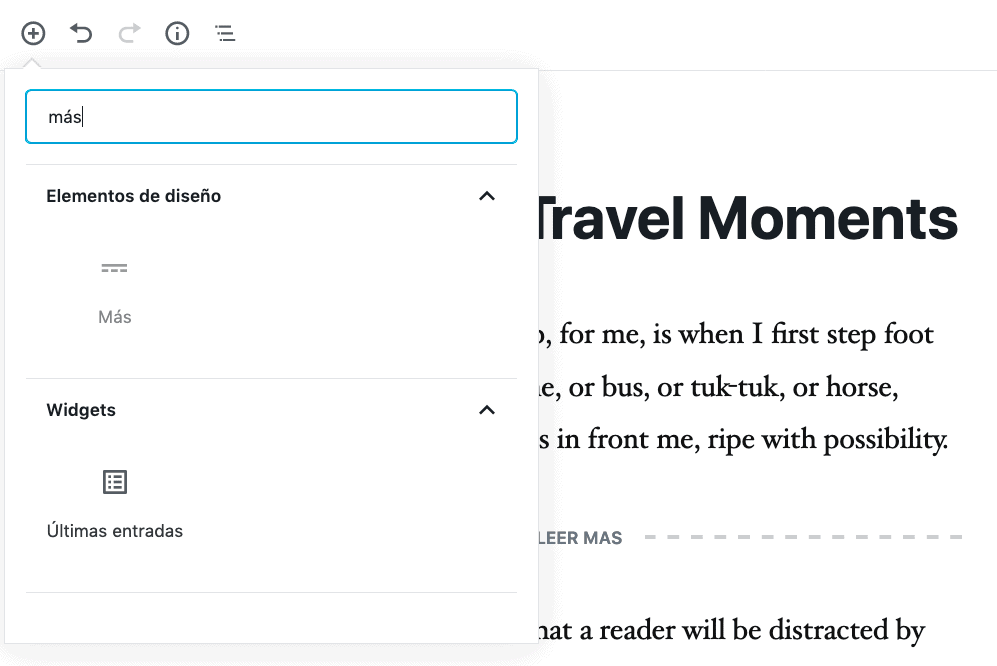Insert the Más separator block
997x666 pixels.
(x=115, y=290)
